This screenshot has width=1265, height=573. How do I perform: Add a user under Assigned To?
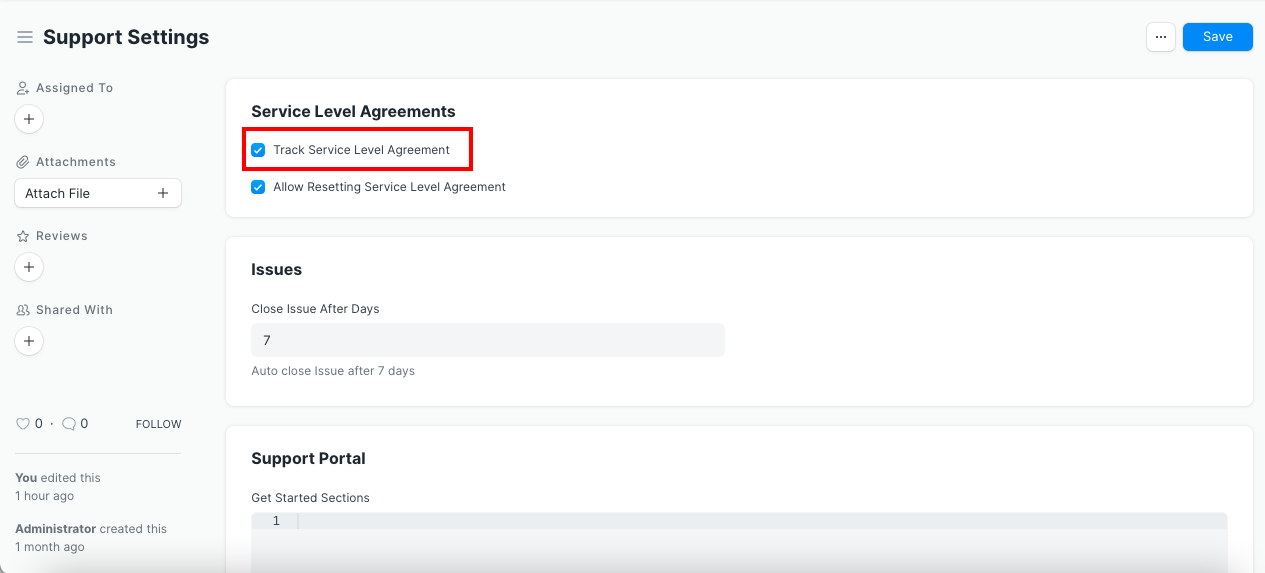click(x=29, y=119)
